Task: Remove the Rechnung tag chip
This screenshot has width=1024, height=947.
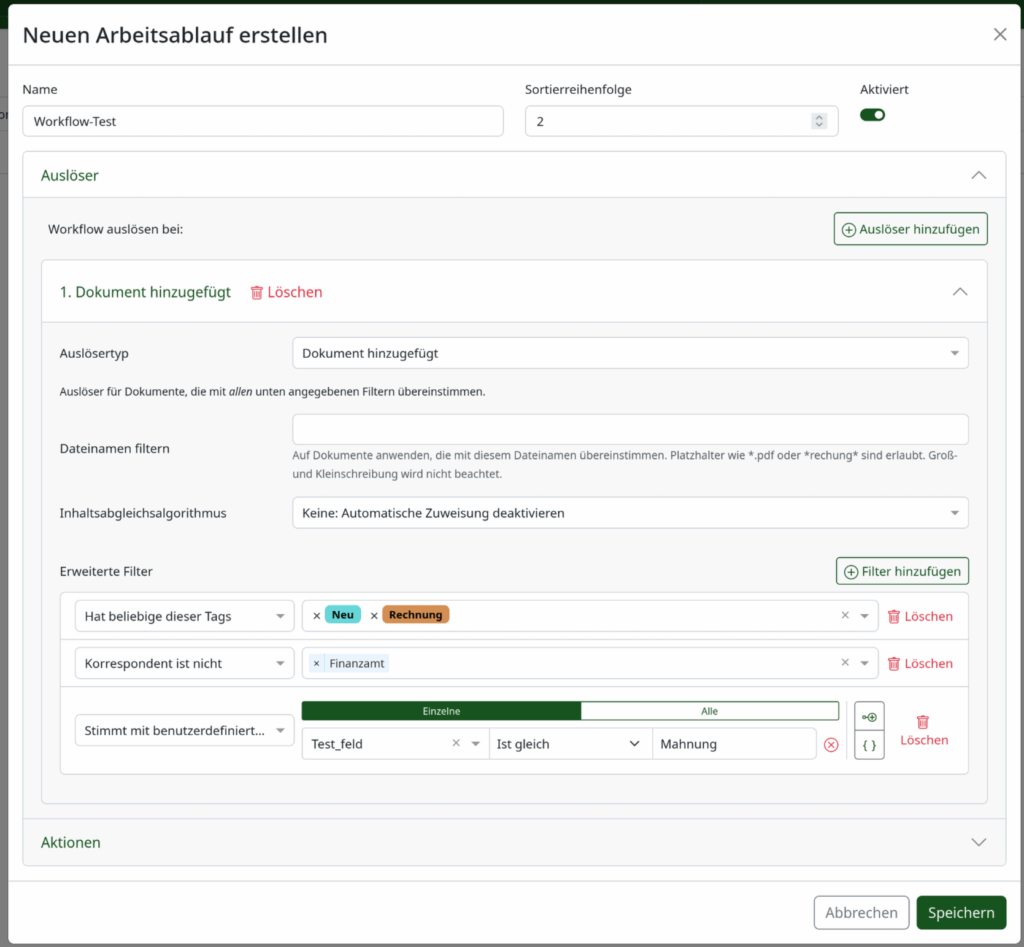Action: [x=375, y=616]
